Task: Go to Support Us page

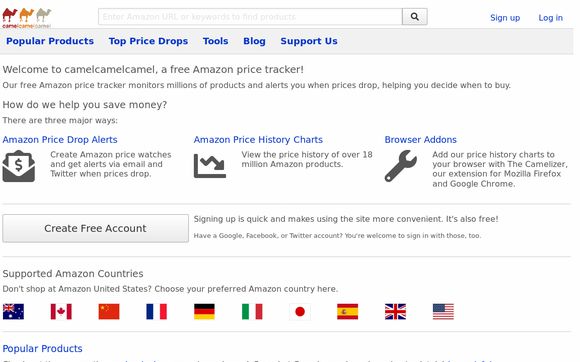Action: click(x=309, y=41)
